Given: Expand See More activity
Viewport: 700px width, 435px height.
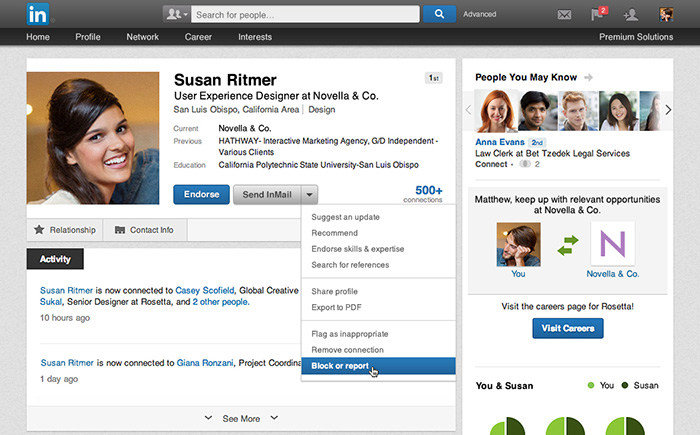Looking at the screenshot, I should click(241, 418).
